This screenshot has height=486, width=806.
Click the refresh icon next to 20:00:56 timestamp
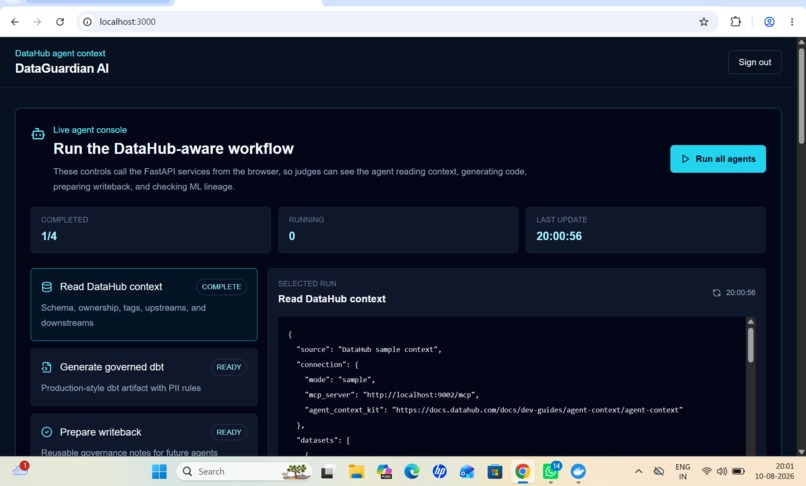click(717, 293)
